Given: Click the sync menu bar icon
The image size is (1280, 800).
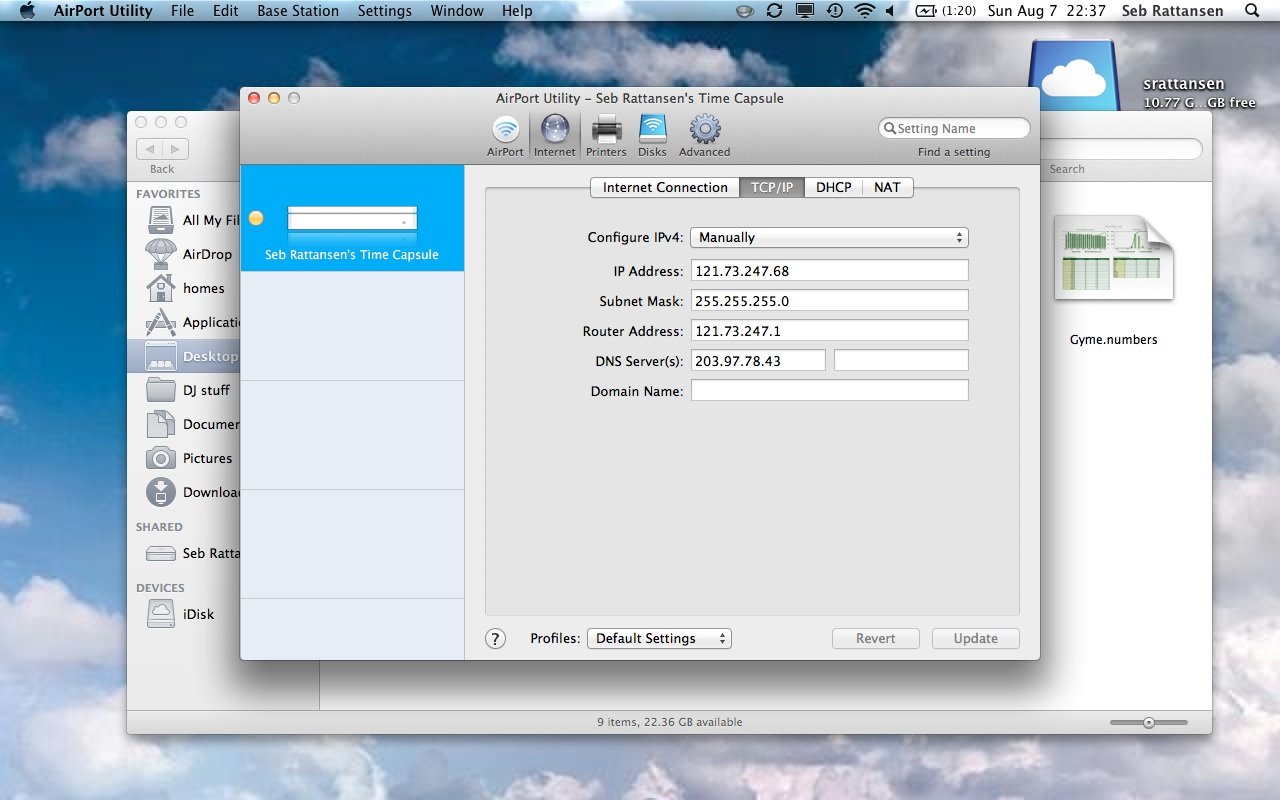Looking at the screenshot, I should tap(774, 11).
